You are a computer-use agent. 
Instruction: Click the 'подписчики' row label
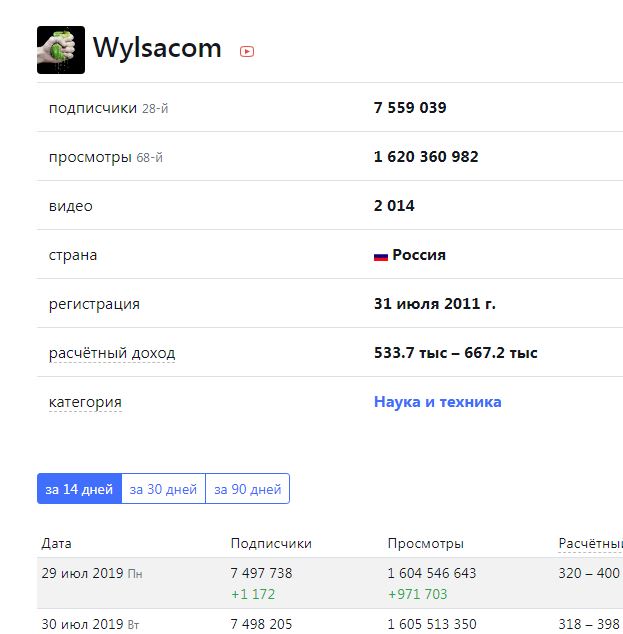(x=93, y=108)
